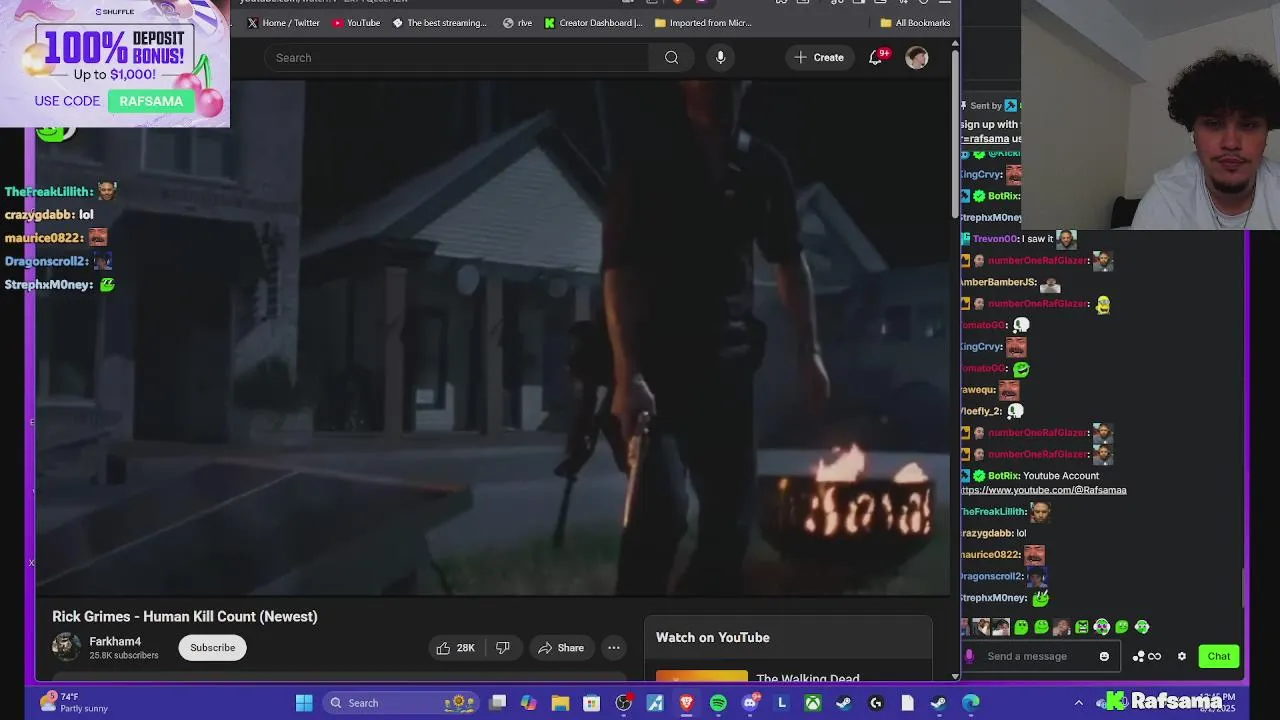Viewport: 1280px width, 720px height.
Task: Open the Xbox app on the taskbar
Action: [813, 703]
